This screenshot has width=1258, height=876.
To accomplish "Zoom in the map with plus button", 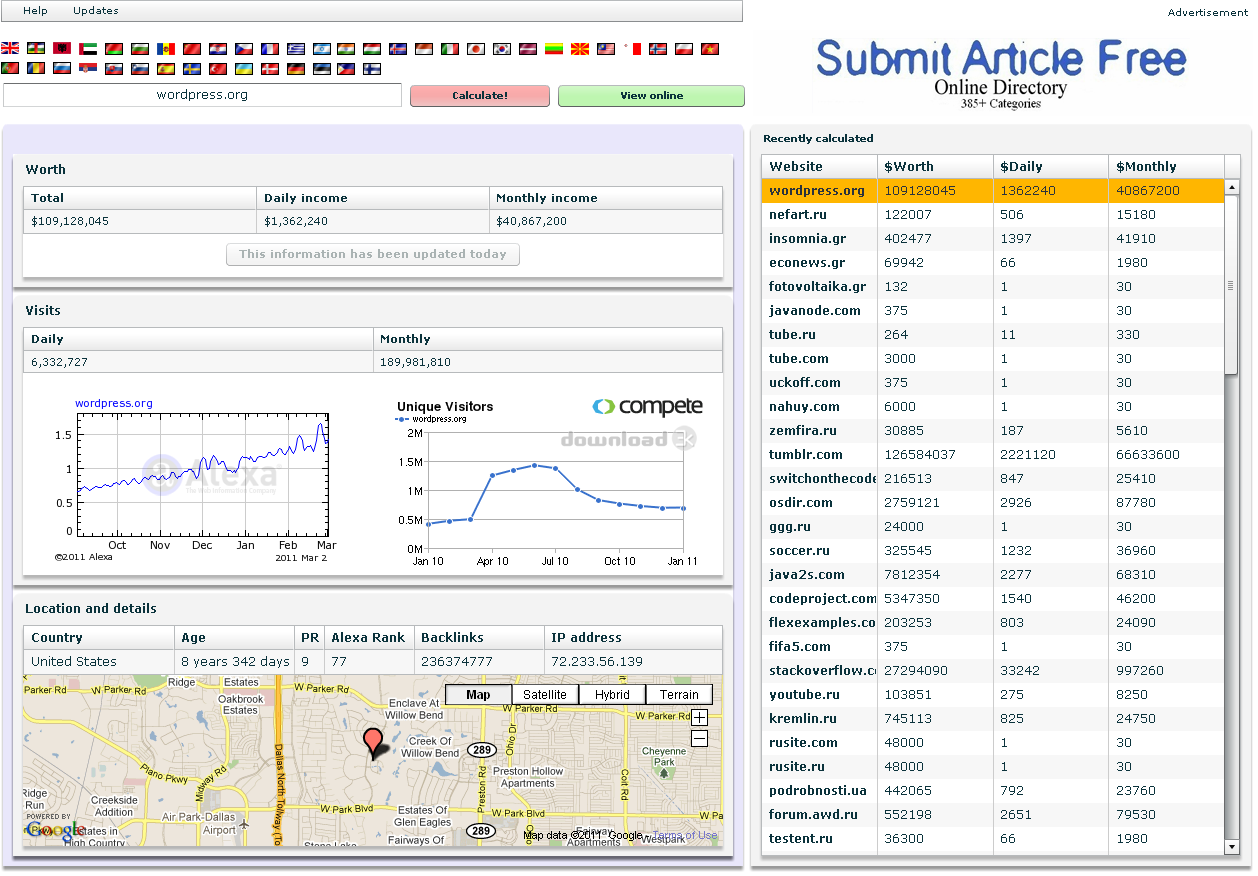I will coord(700,717).
